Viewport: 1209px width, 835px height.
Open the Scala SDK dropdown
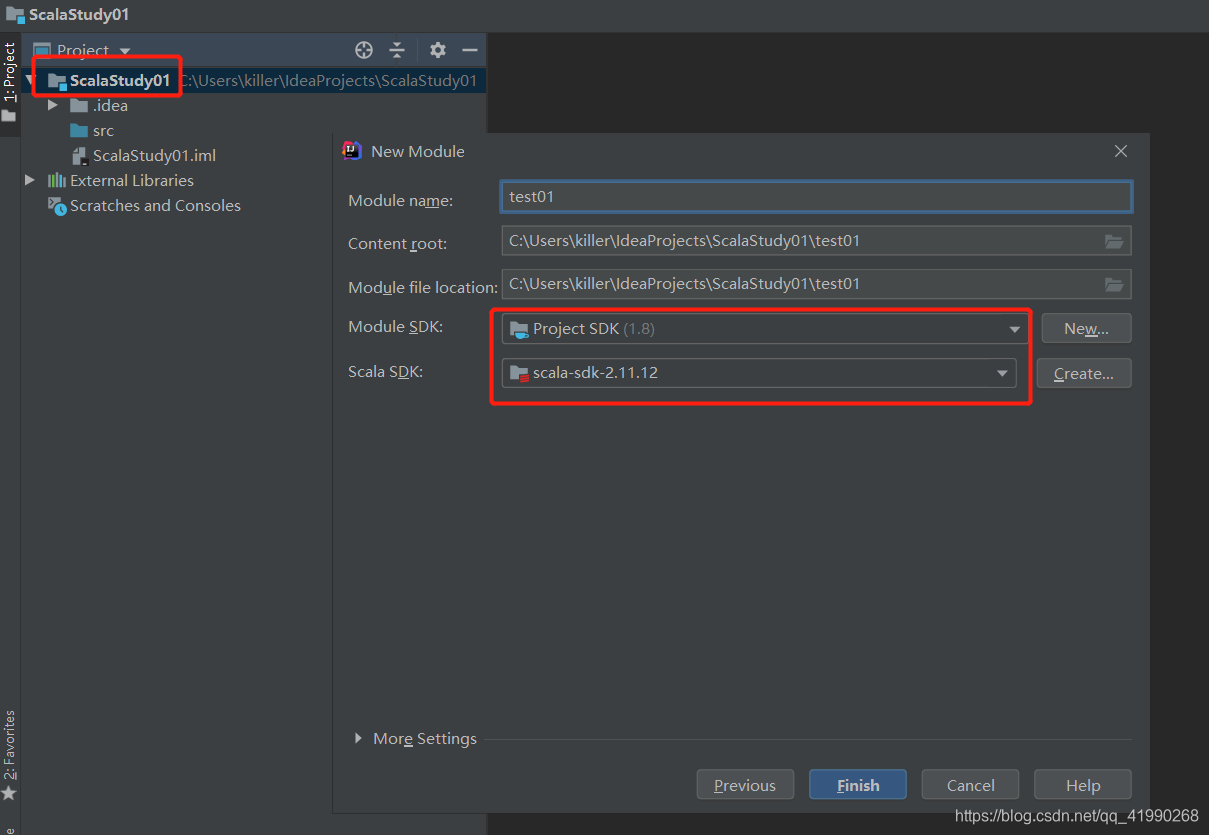(x=759, y=373)
